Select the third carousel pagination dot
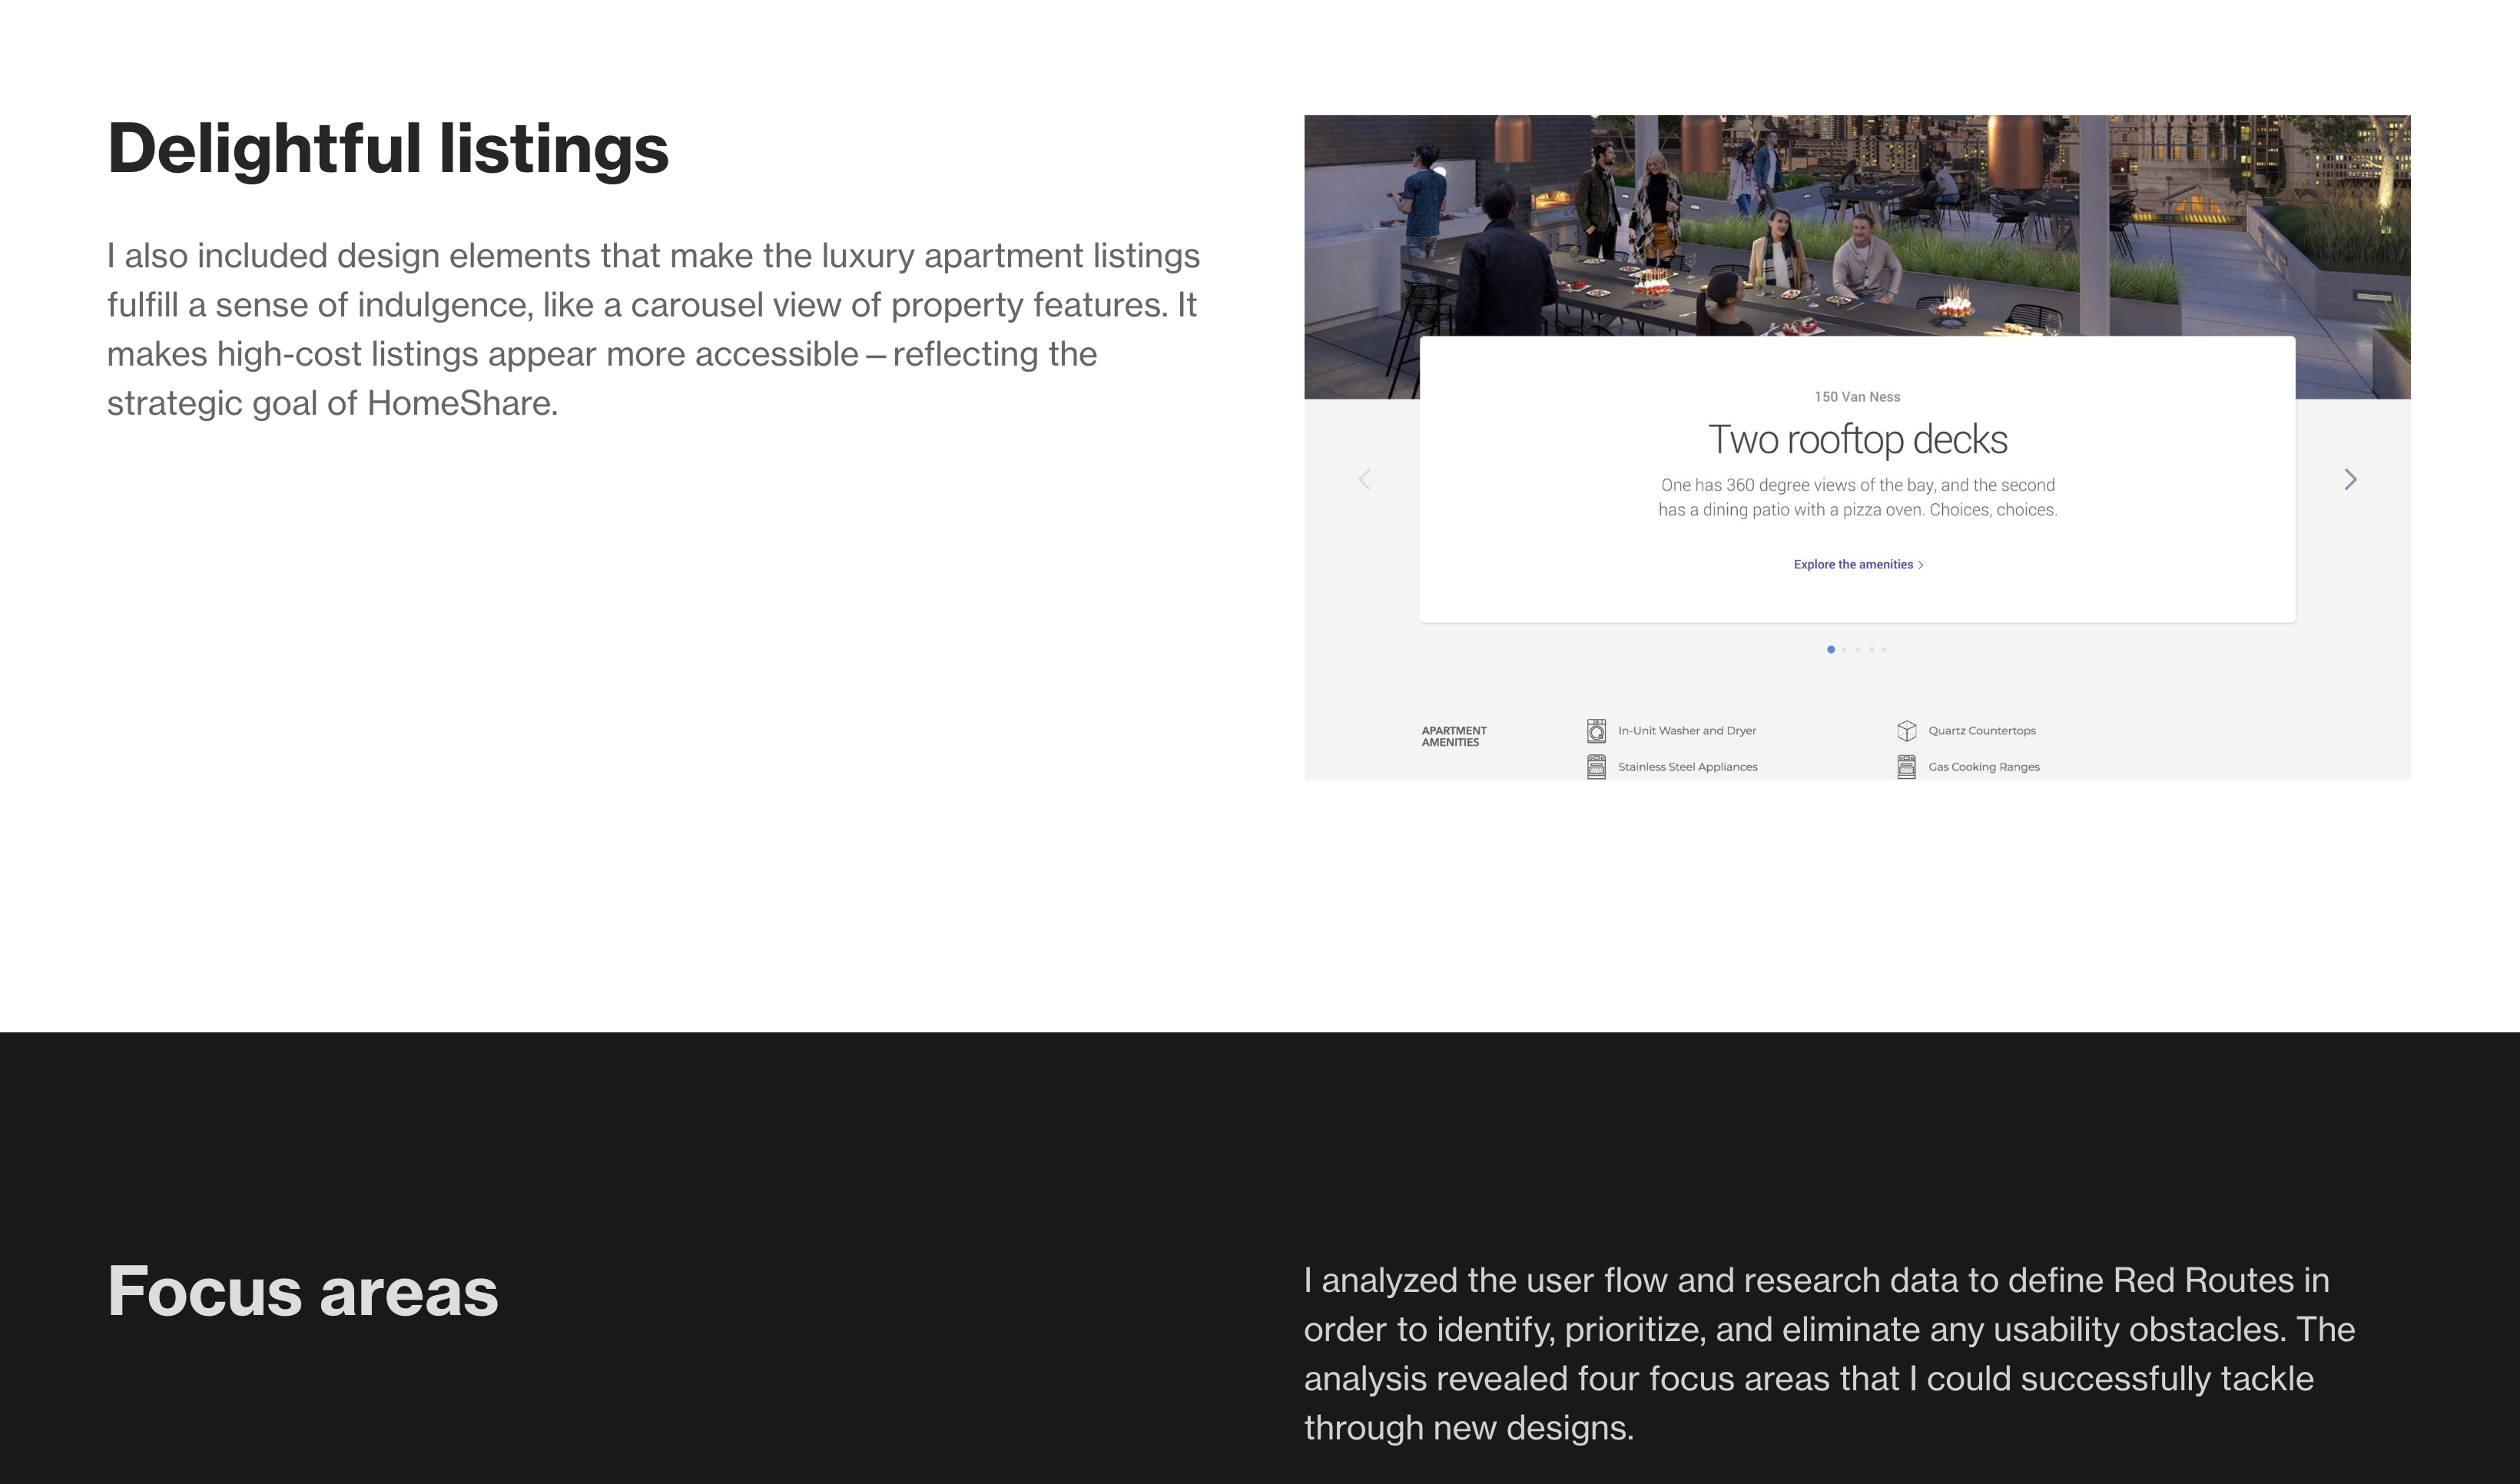 (1858, 650)
